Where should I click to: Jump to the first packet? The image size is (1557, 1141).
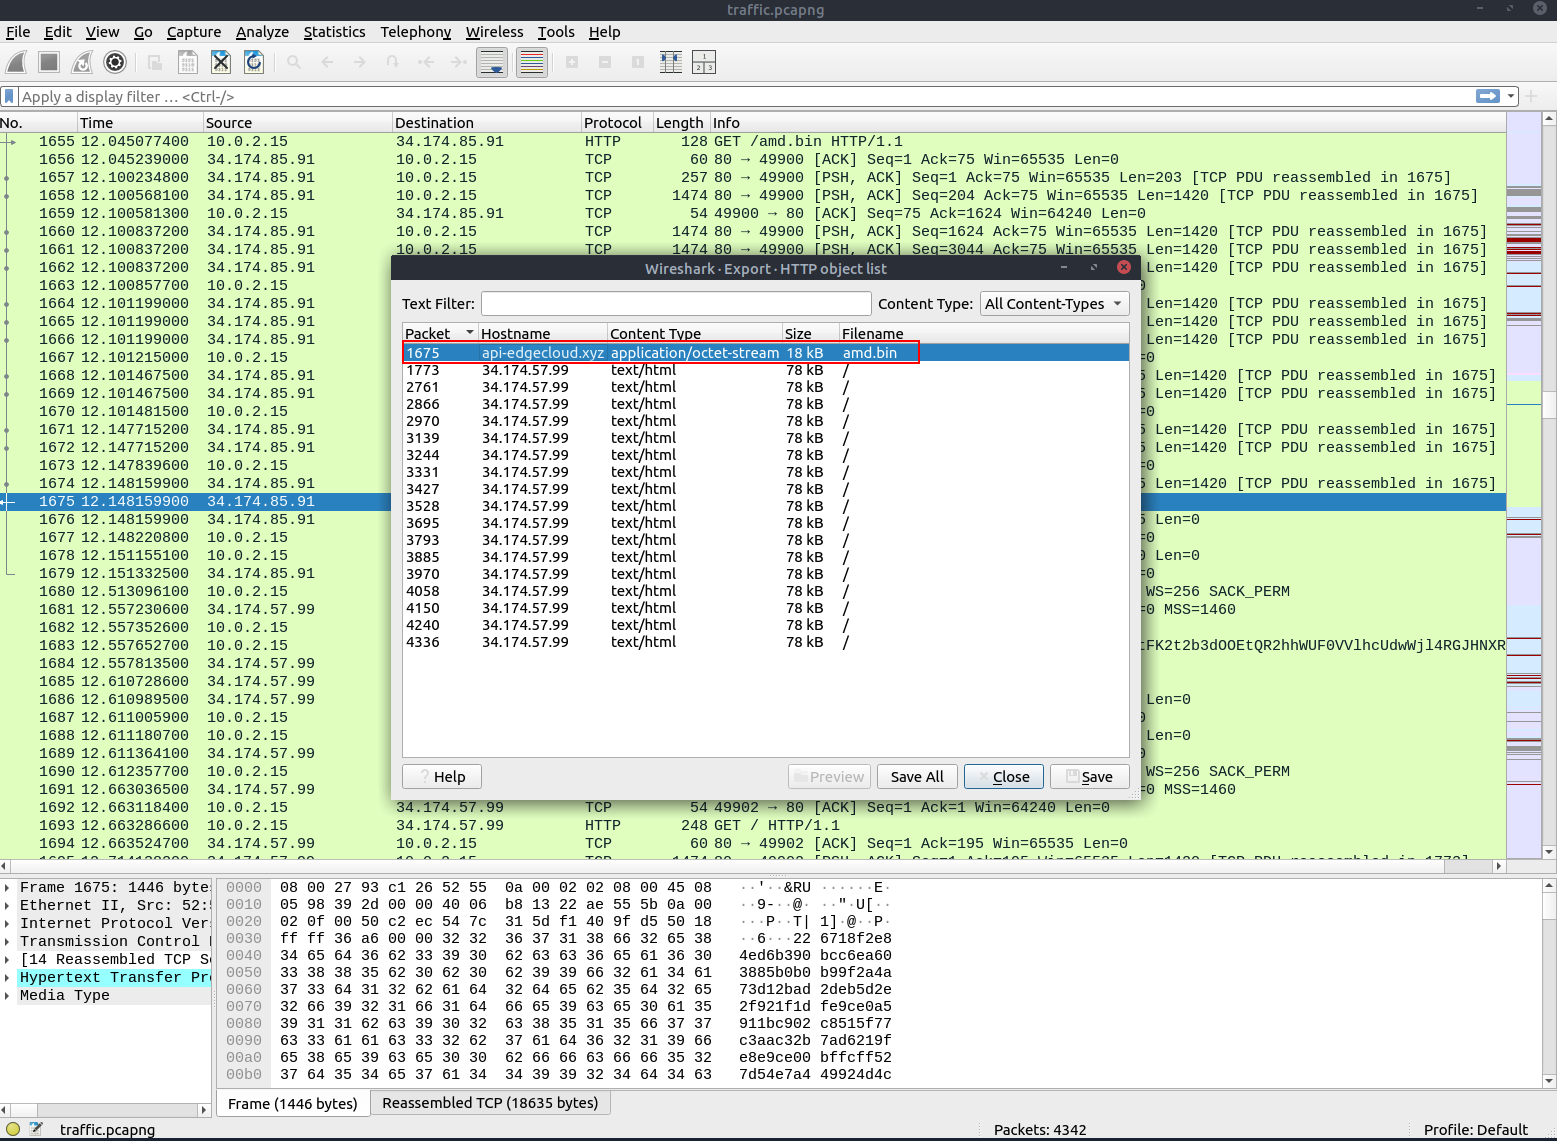[426, 62]
